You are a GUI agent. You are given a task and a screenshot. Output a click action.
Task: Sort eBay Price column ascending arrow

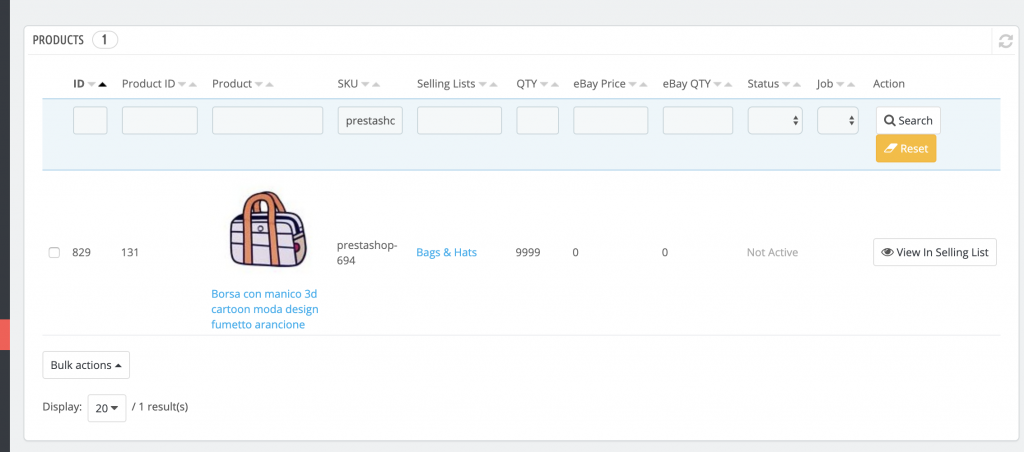pos(643,84)
